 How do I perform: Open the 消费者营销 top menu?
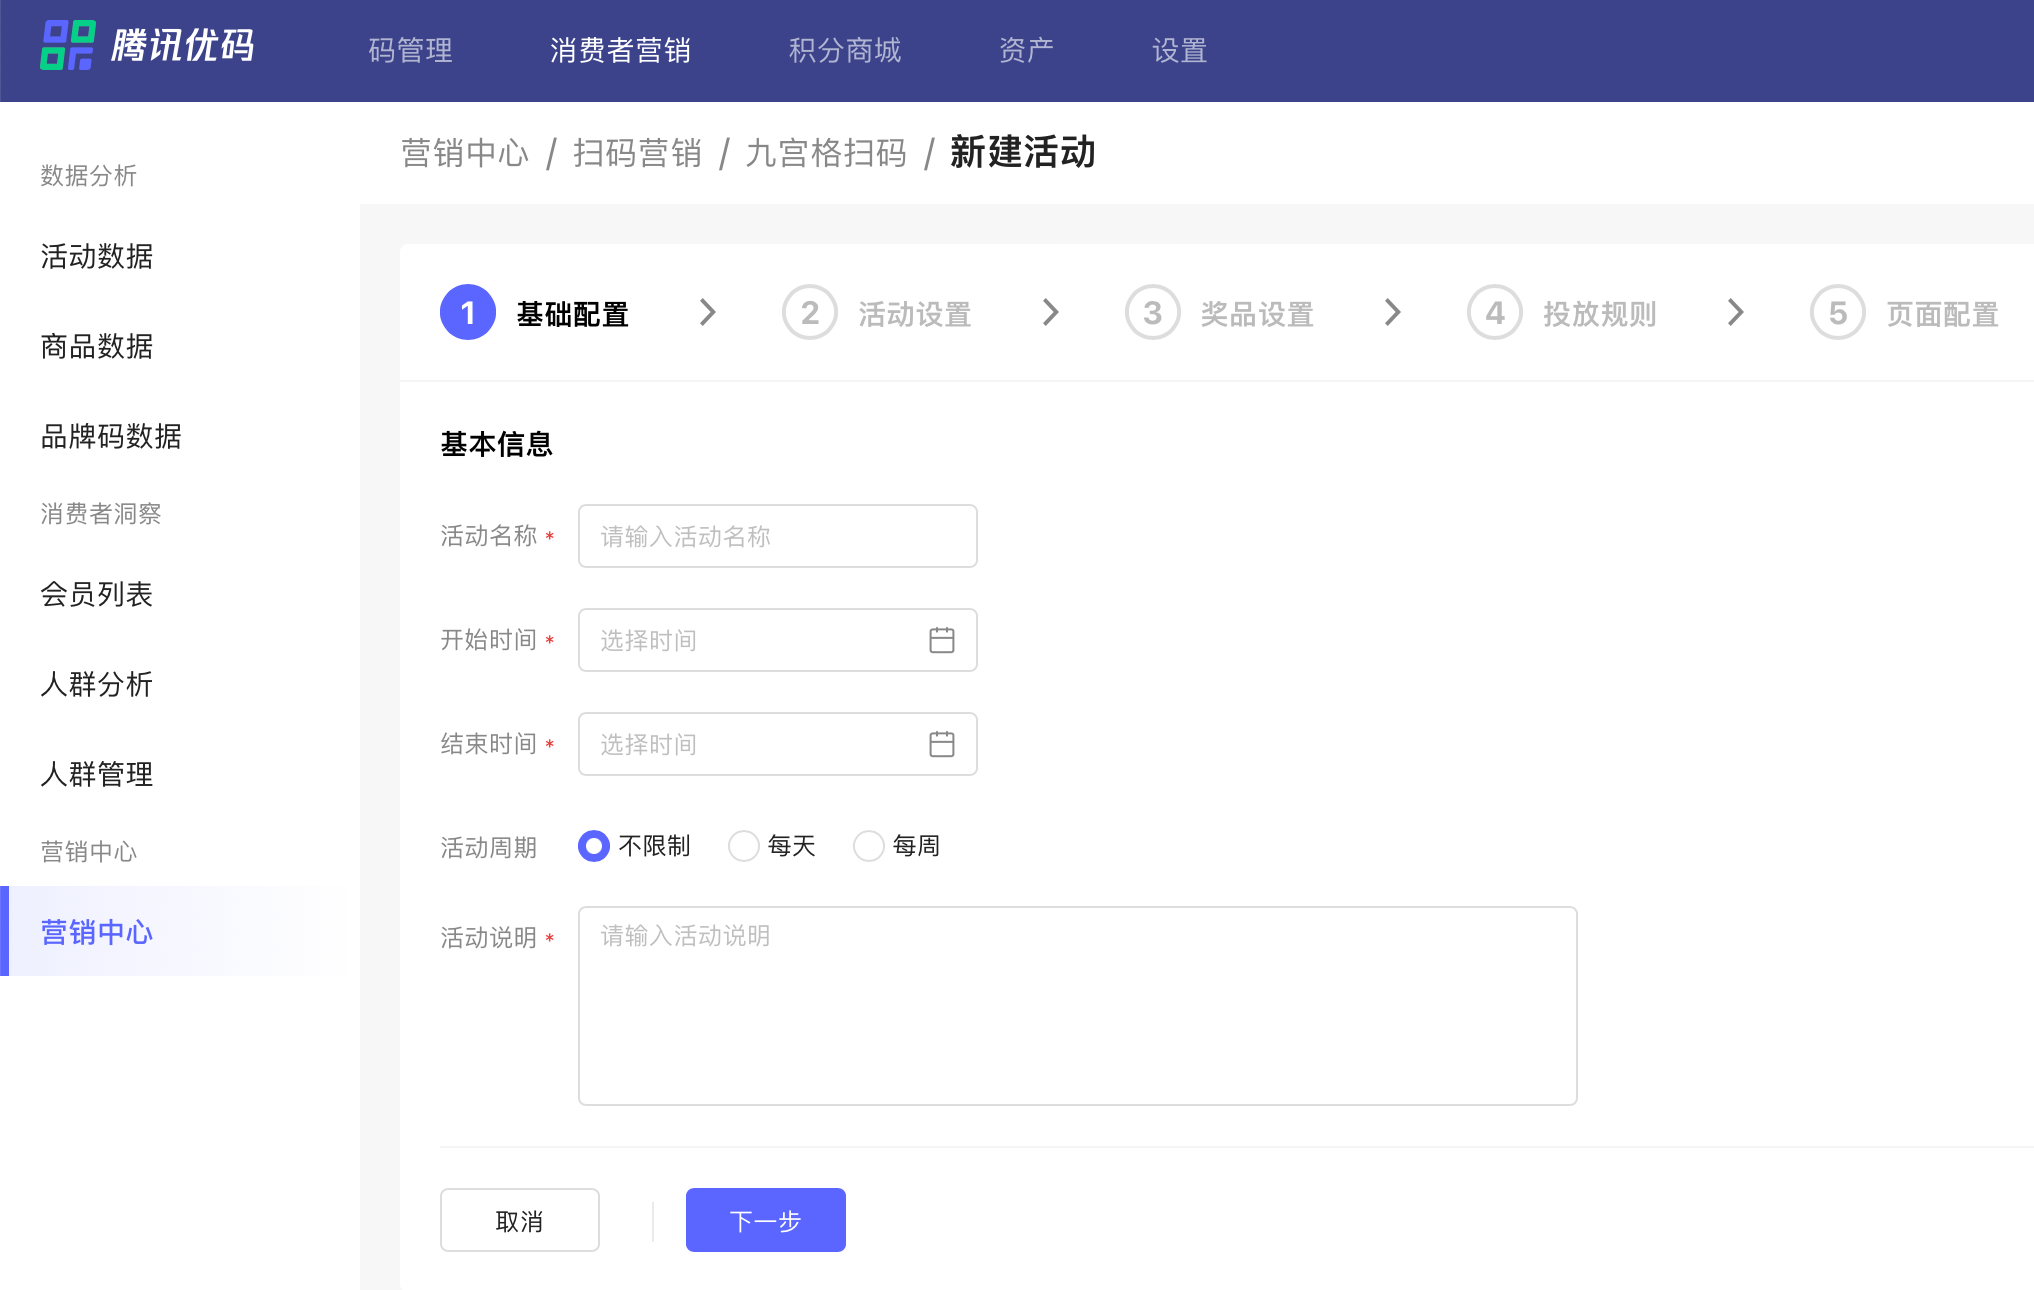pyautogui.click(x=621, y=50)
